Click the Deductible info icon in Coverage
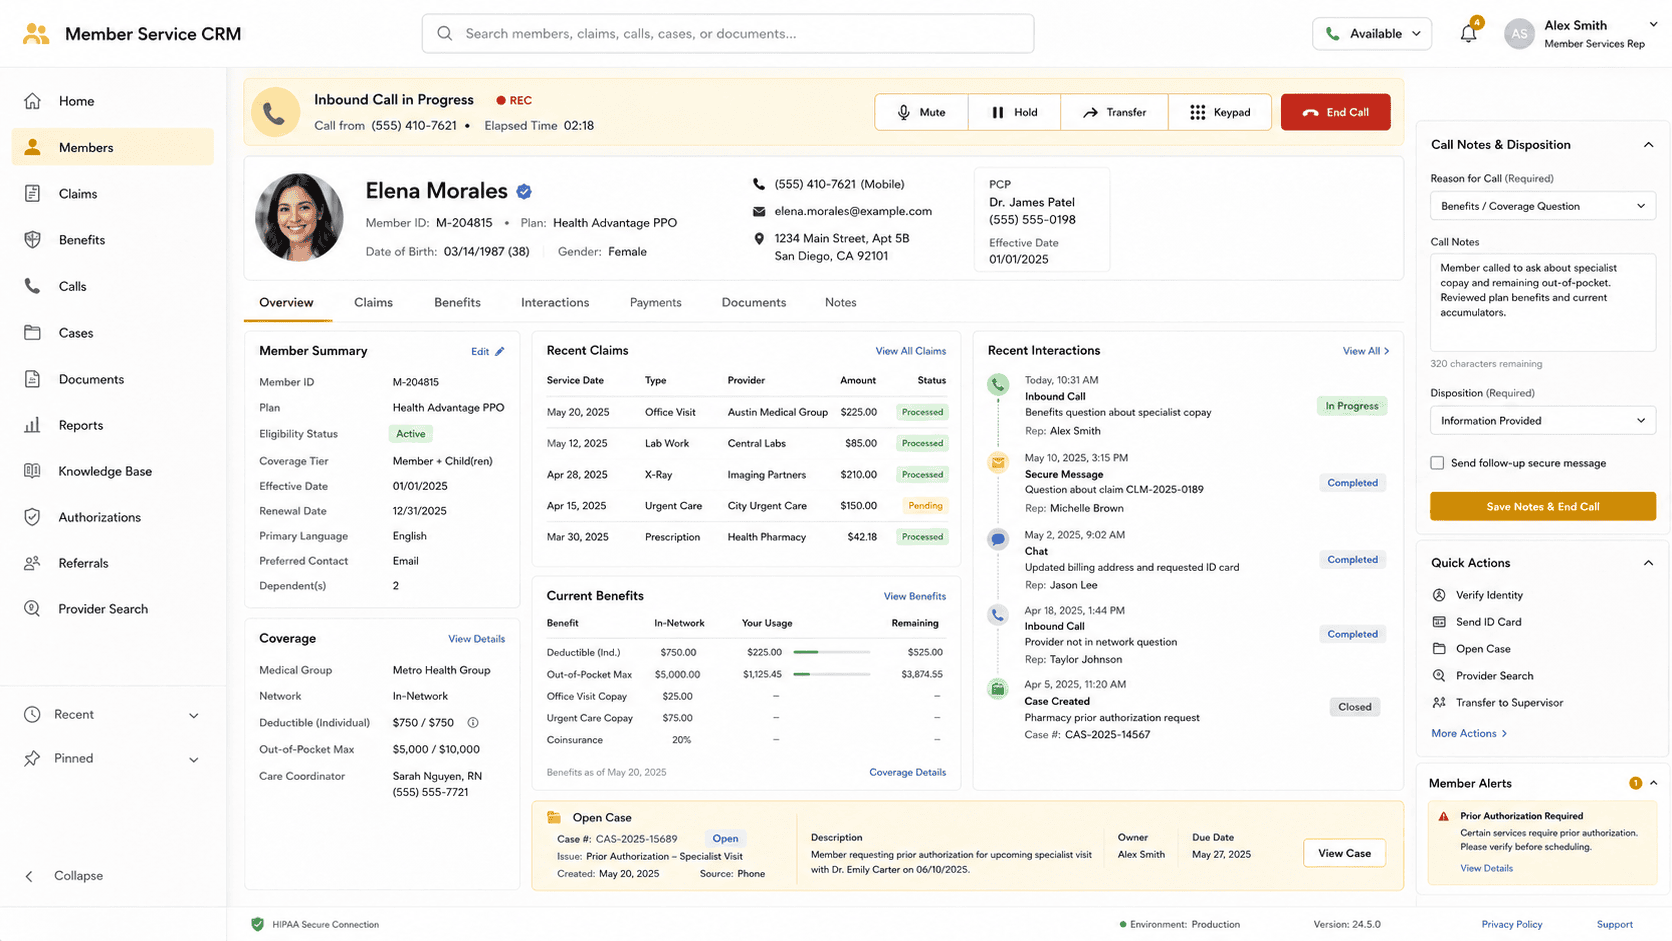 pos(473,723)
